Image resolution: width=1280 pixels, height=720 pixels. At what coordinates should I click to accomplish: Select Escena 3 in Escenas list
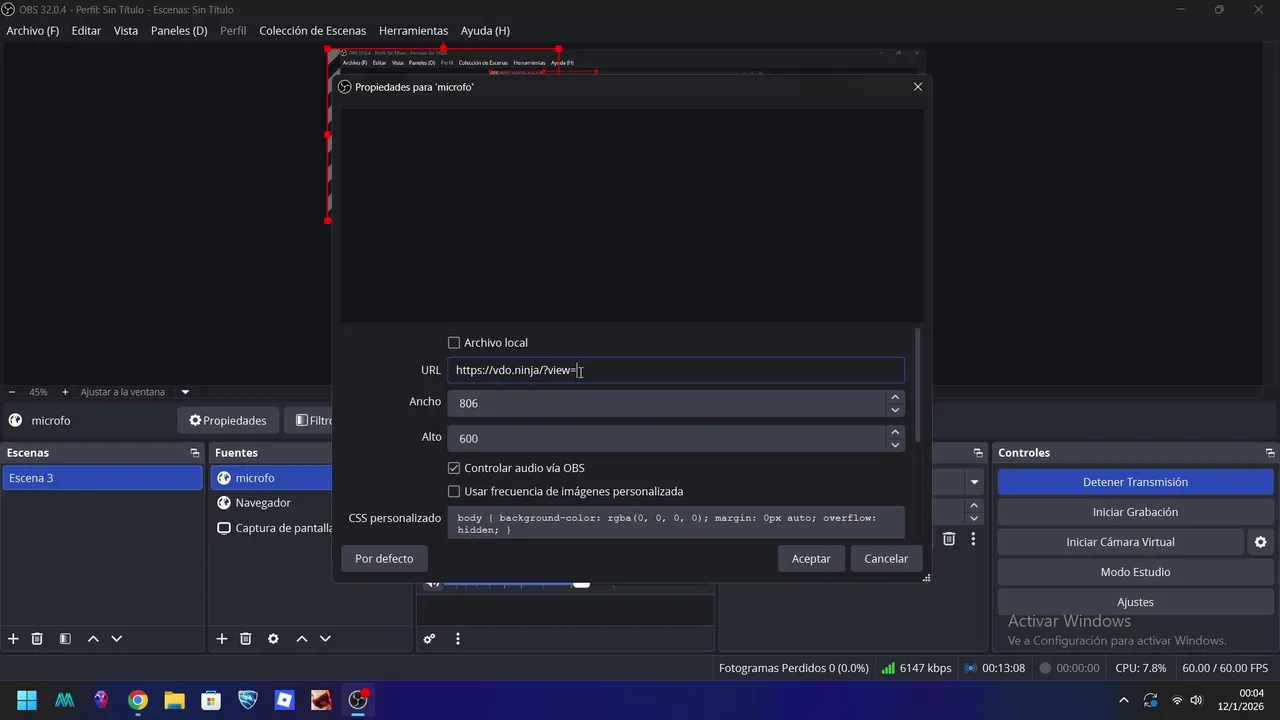click(x=102, y=478)
